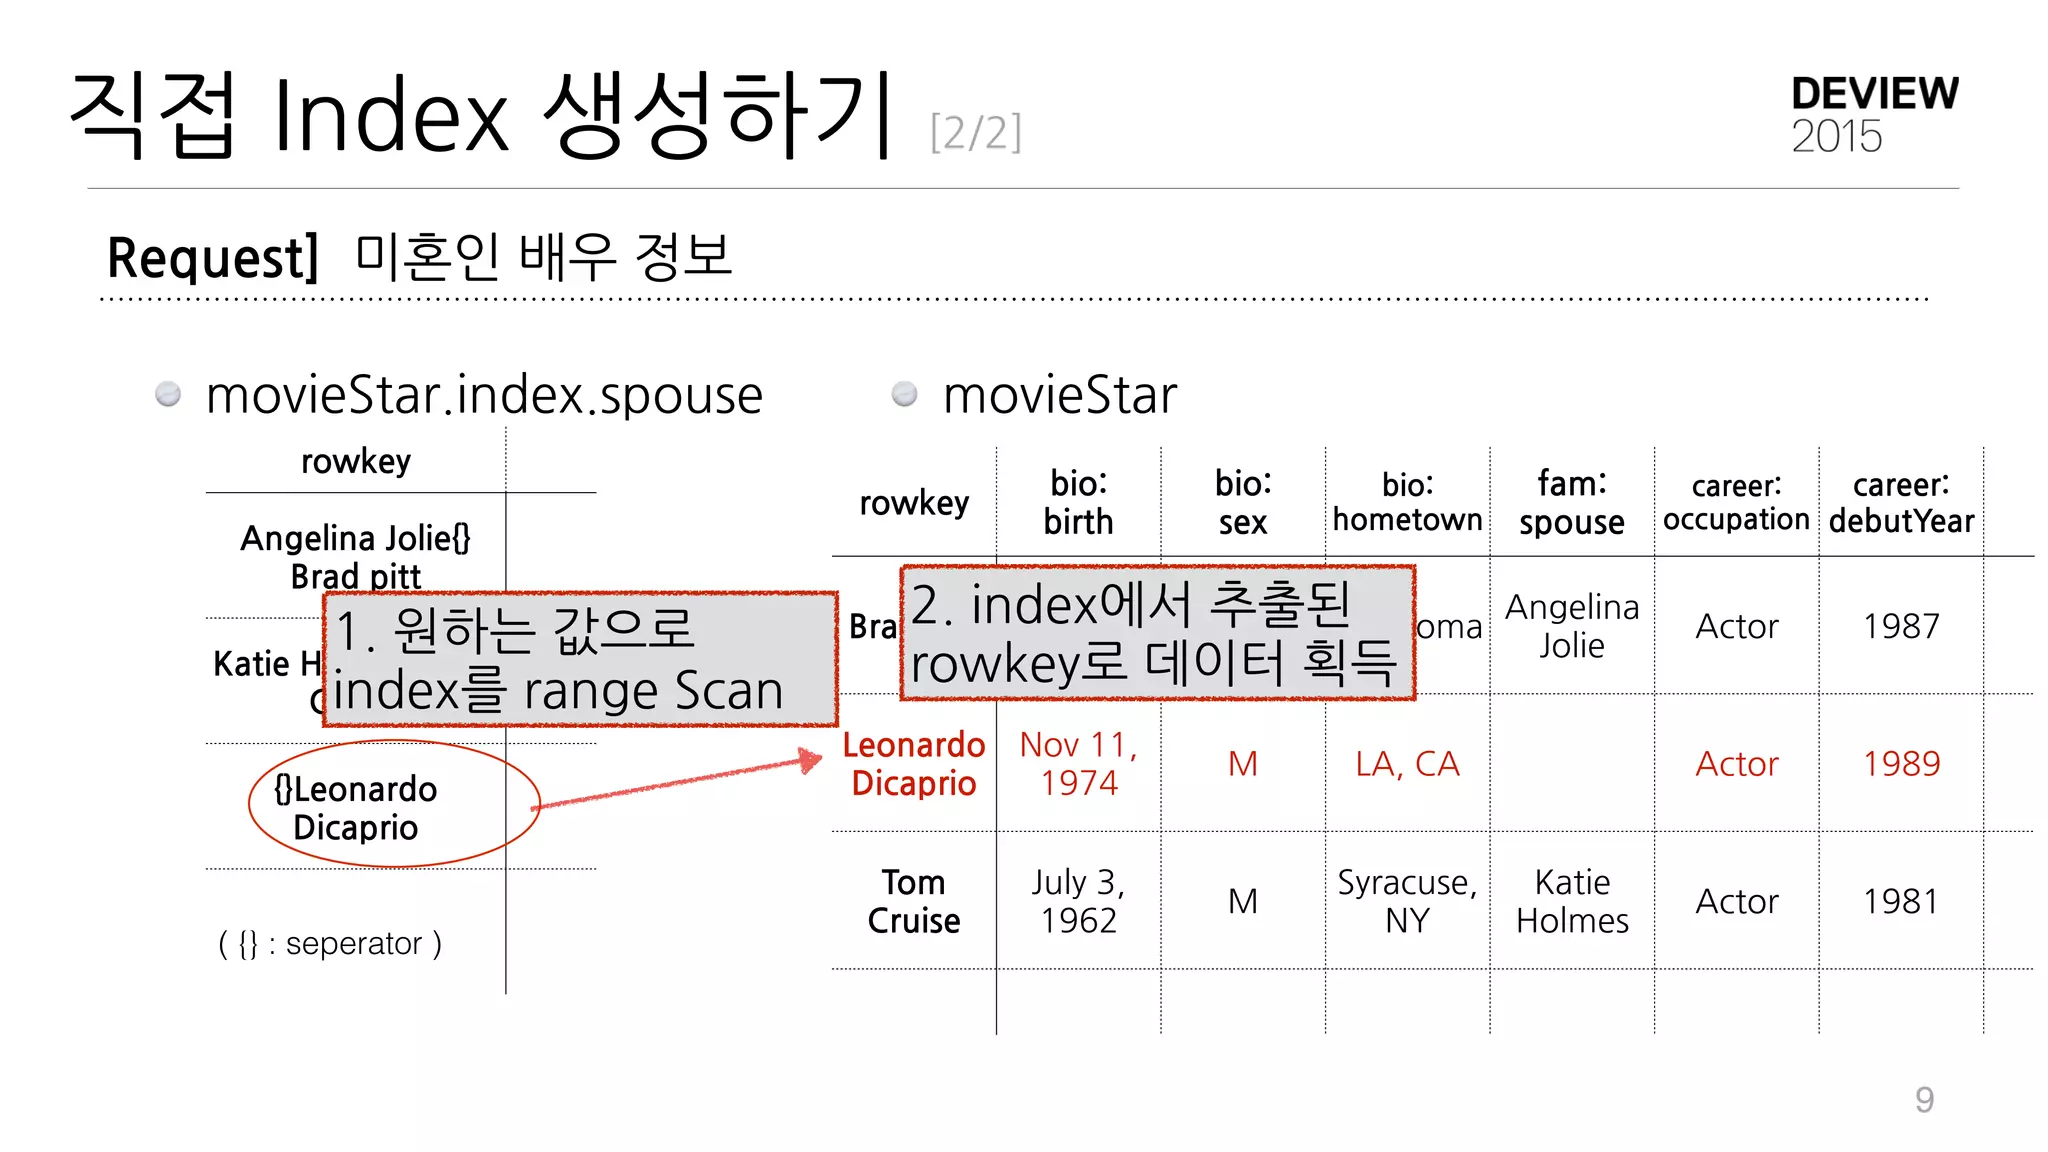Viewport: 2048px width, 1152px height.
Task: Click the range Scan callout box
Action: click(x=580, y=659)
